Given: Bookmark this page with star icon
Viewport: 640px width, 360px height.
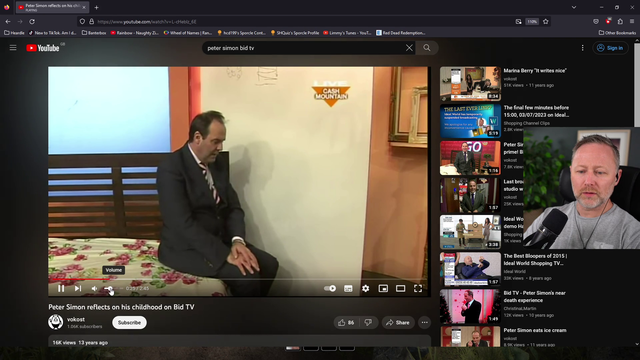Looking at the screenshot, I should coord(546,22).
